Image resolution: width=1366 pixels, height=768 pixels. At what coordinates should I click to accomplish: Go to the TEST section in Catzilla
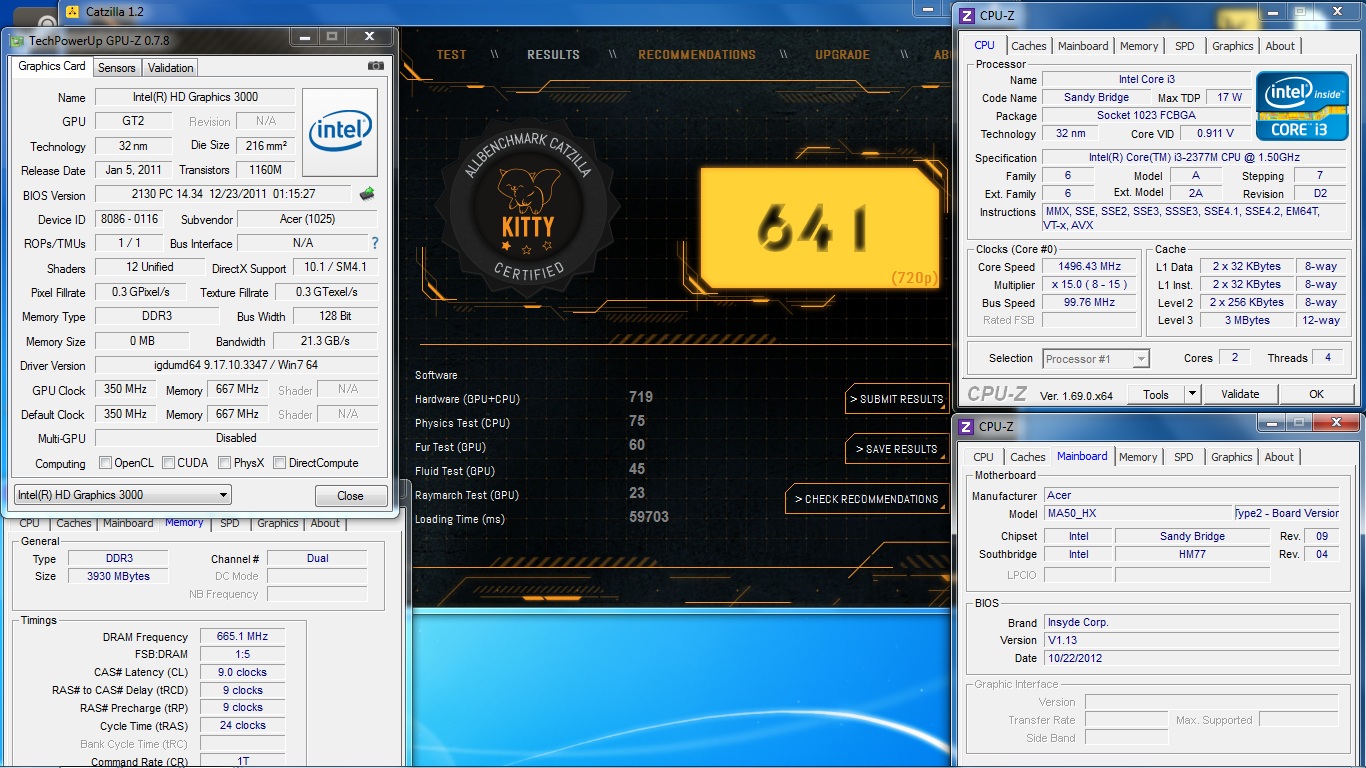[x=452, y=55]
